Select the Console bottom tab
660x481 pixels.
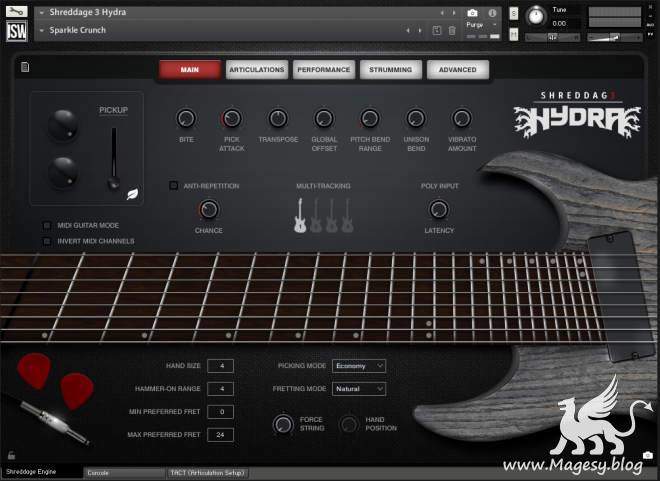coord(124,473)
